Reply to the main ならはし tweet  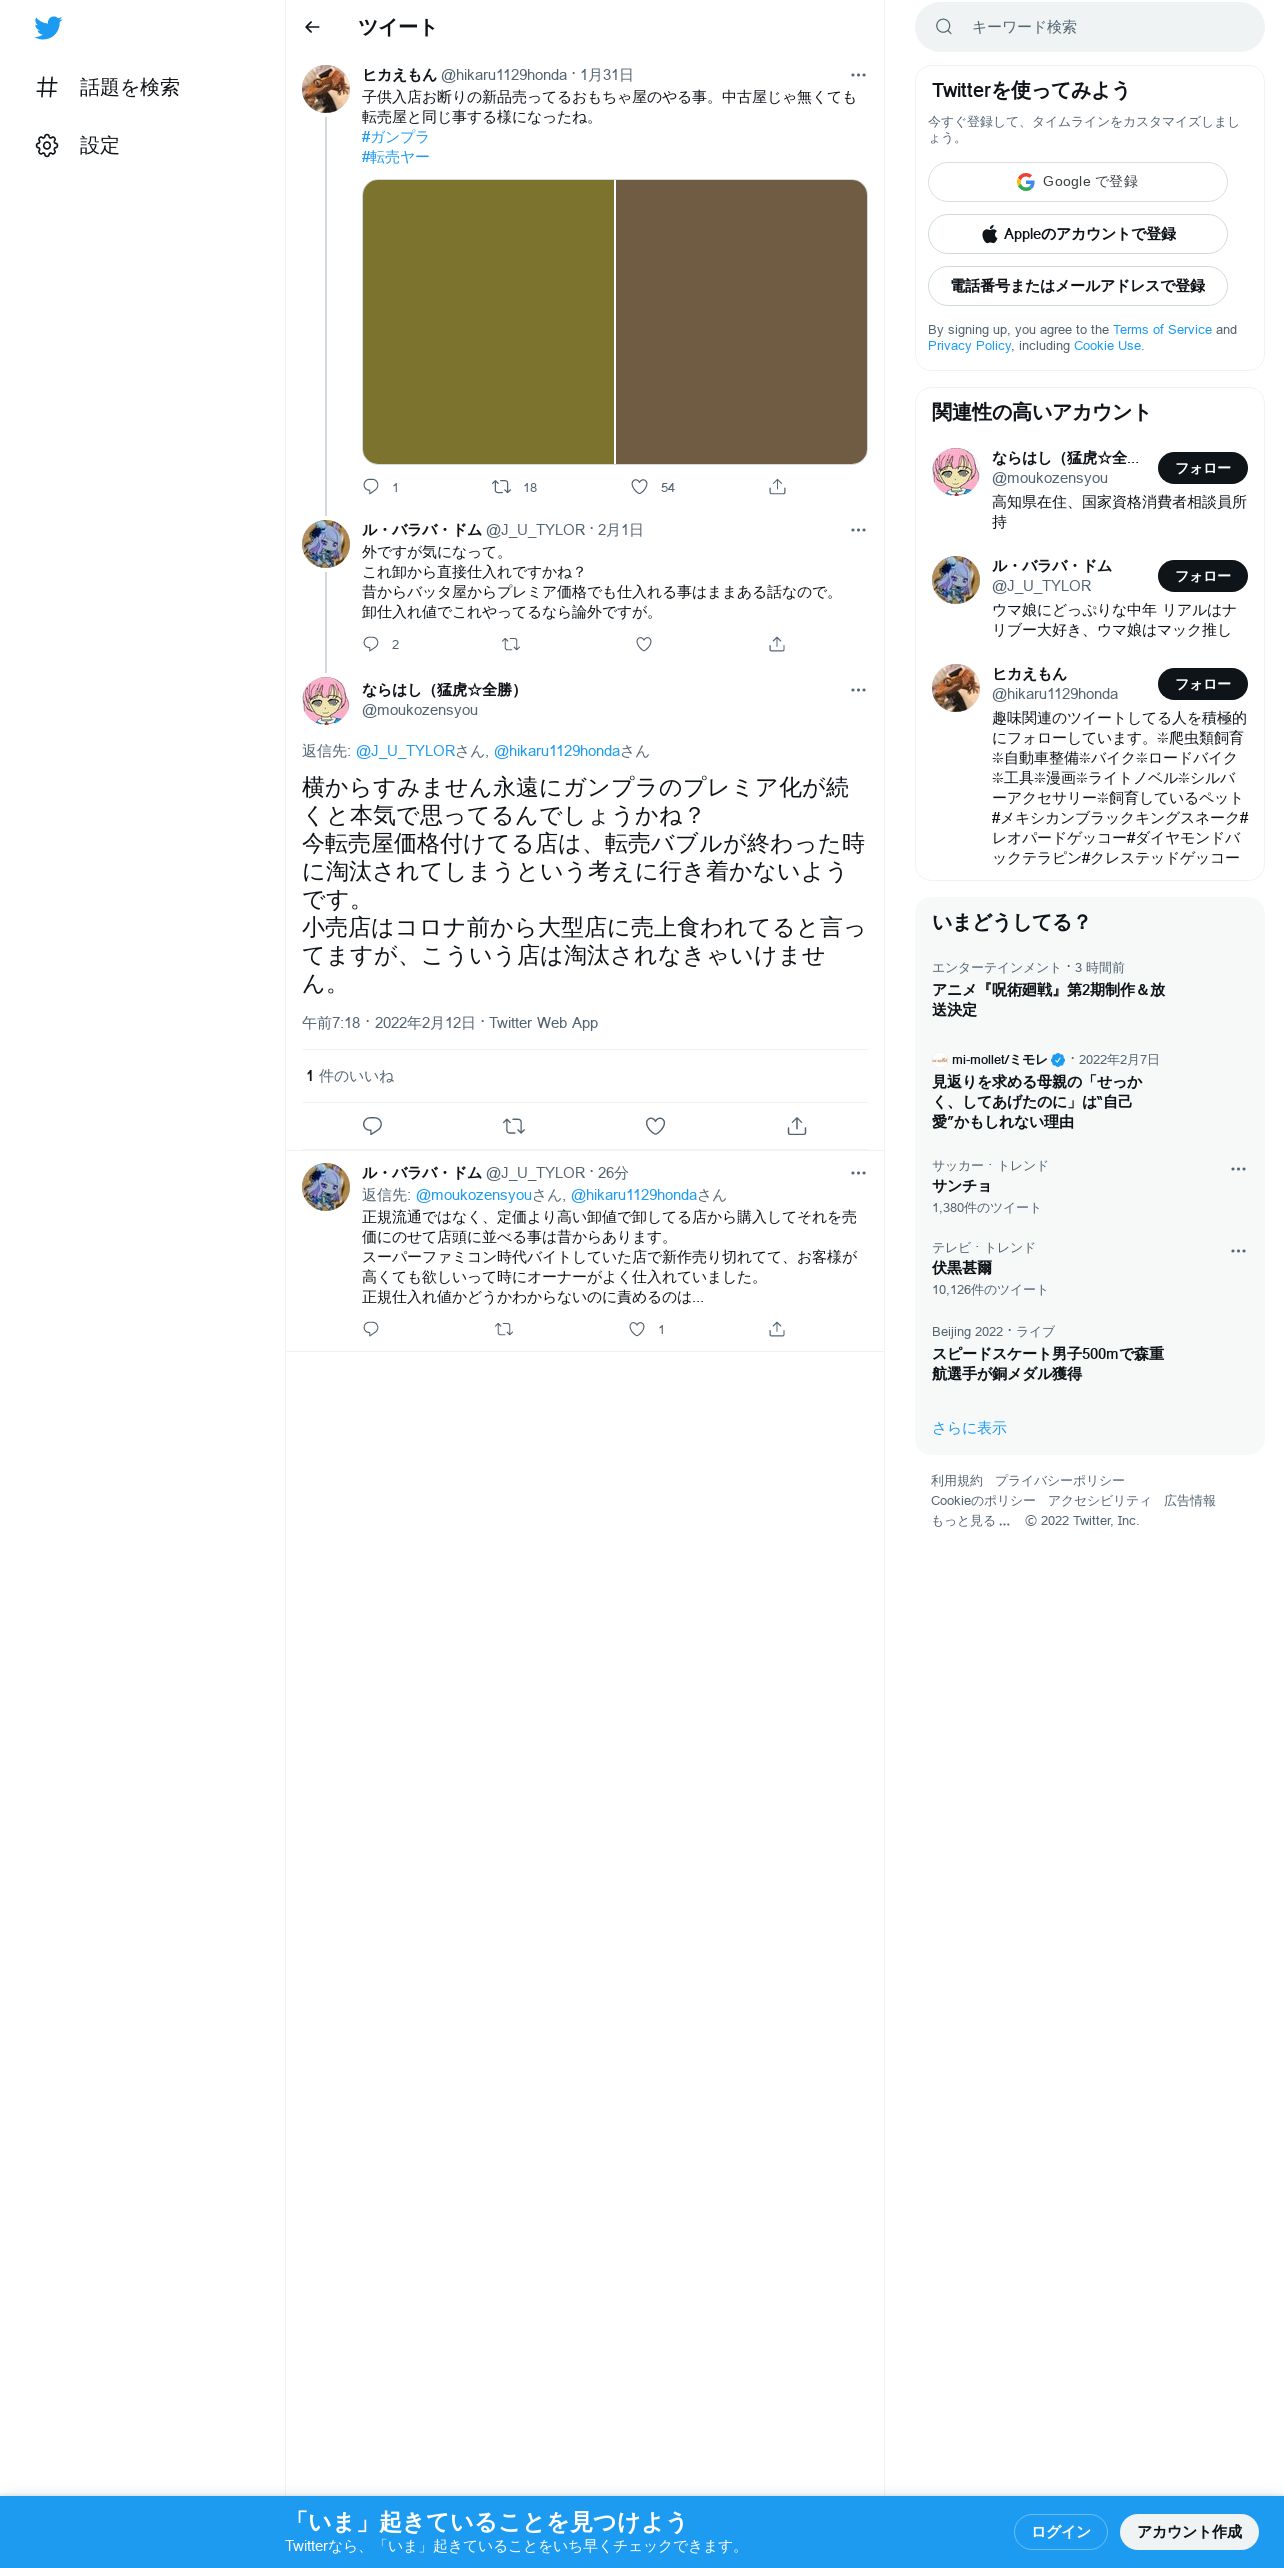(372, 1126)
